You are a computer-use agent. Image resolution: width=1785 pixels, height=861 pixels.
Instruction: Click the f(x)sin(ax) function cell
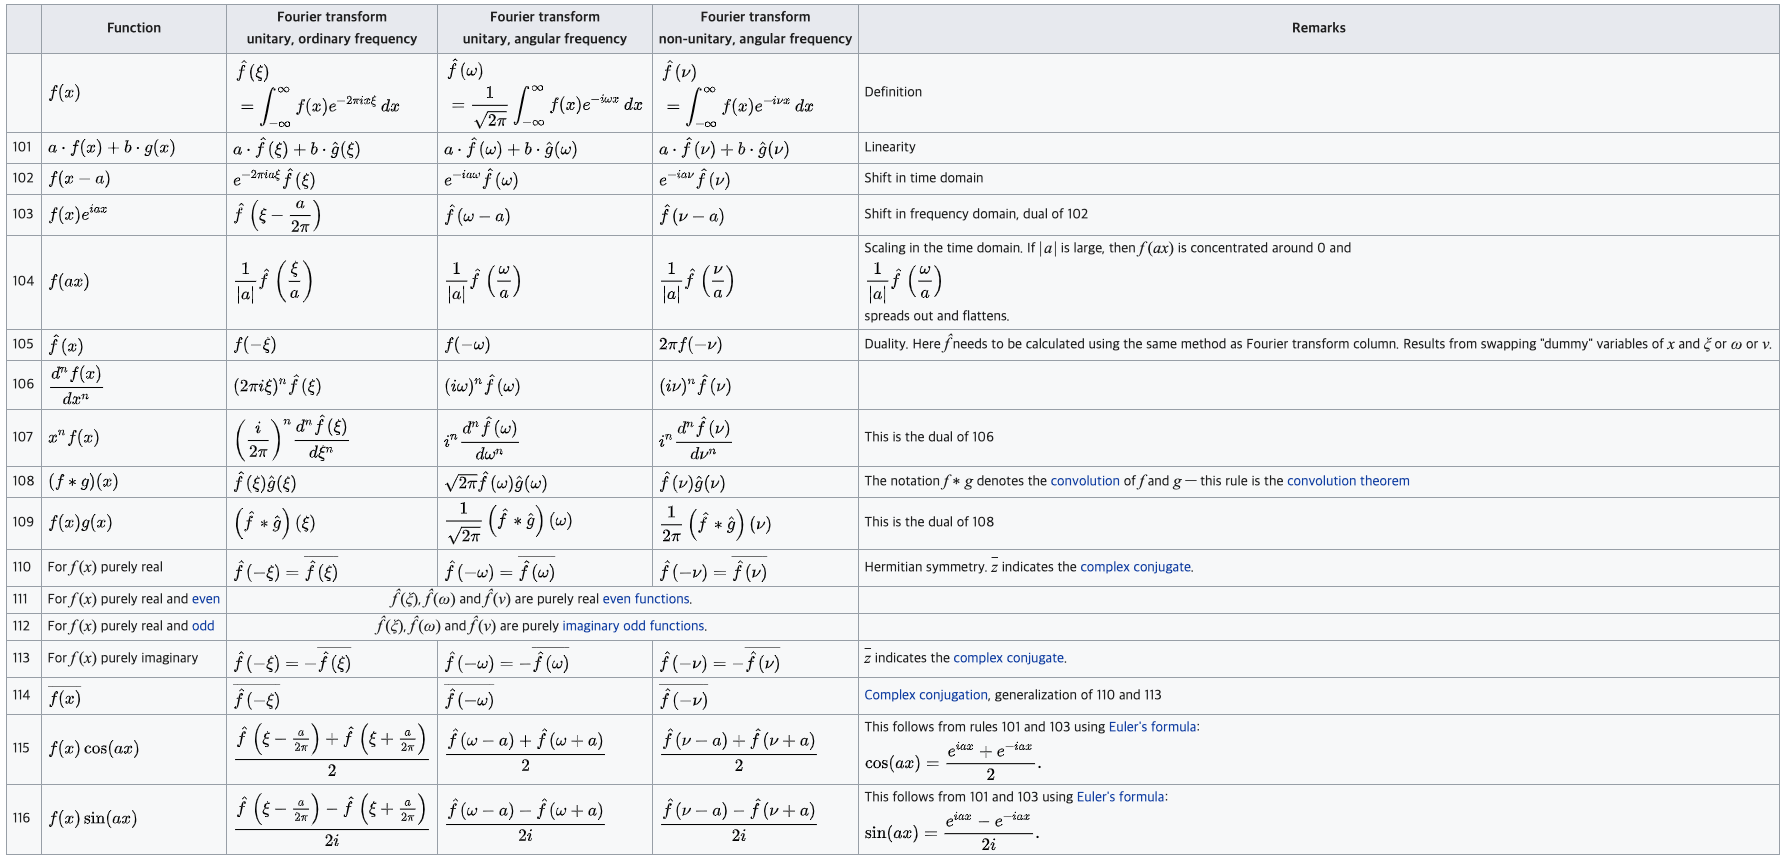[x=134, y=818]
